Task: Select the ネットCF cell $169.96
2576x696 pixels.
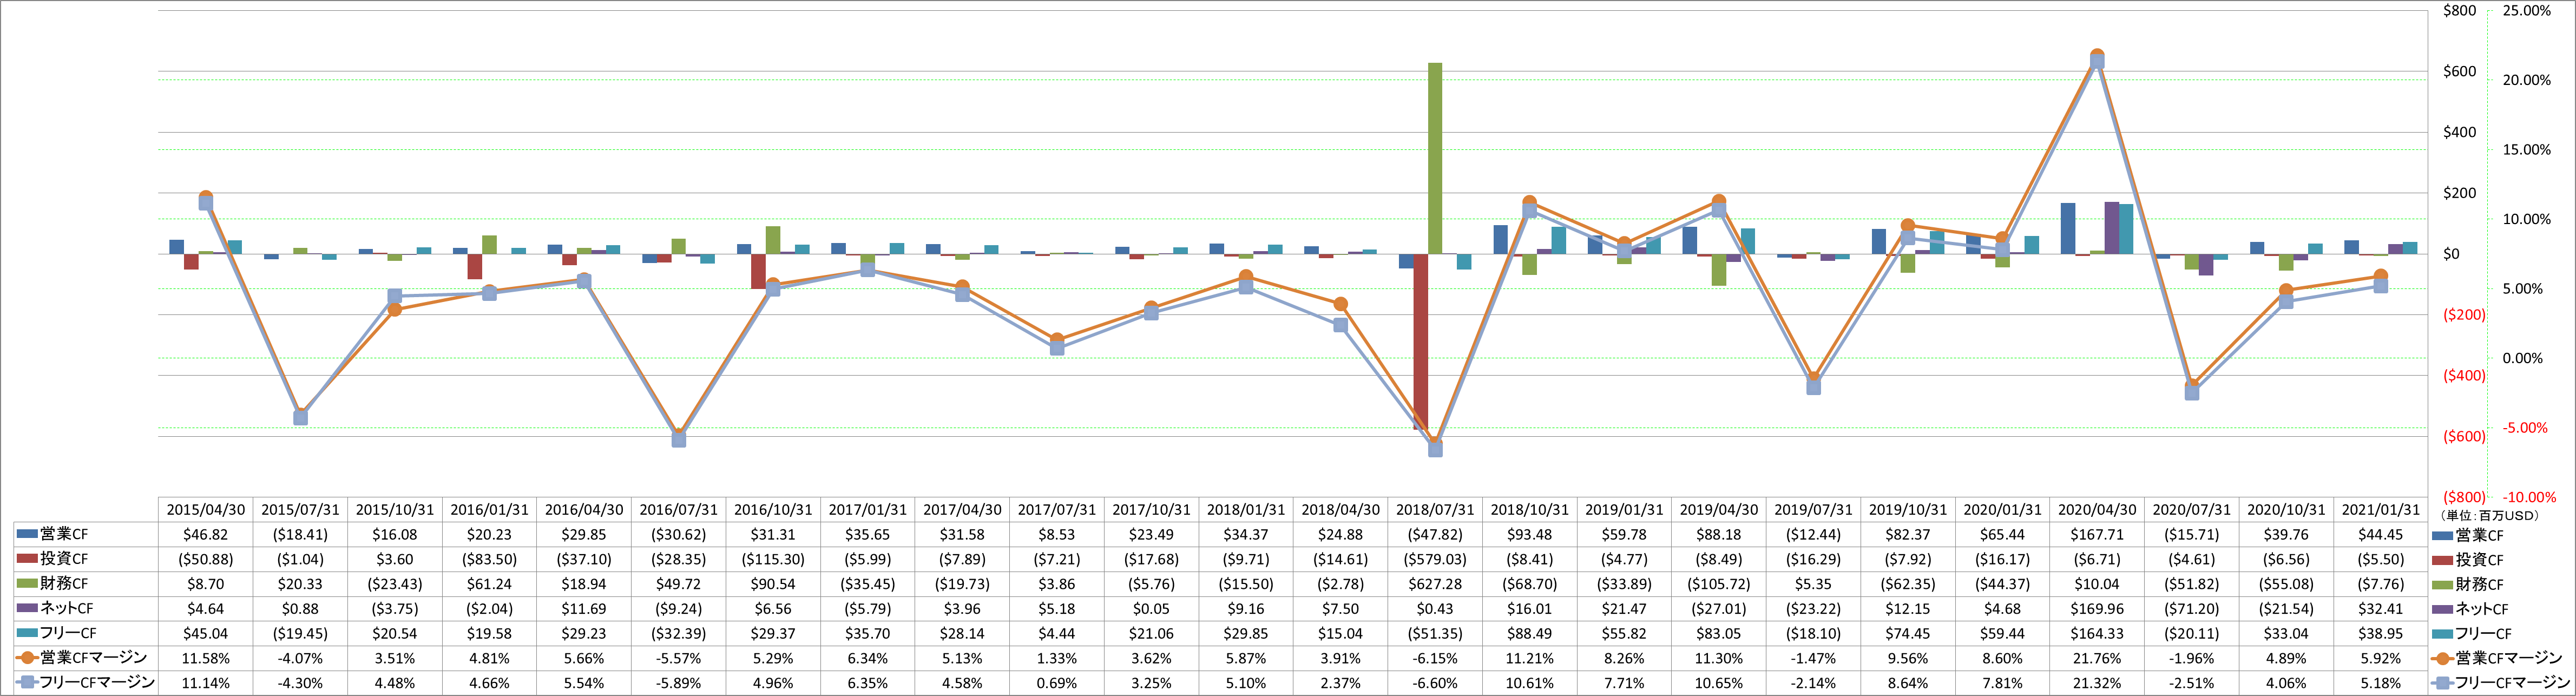Action: 2097,608
